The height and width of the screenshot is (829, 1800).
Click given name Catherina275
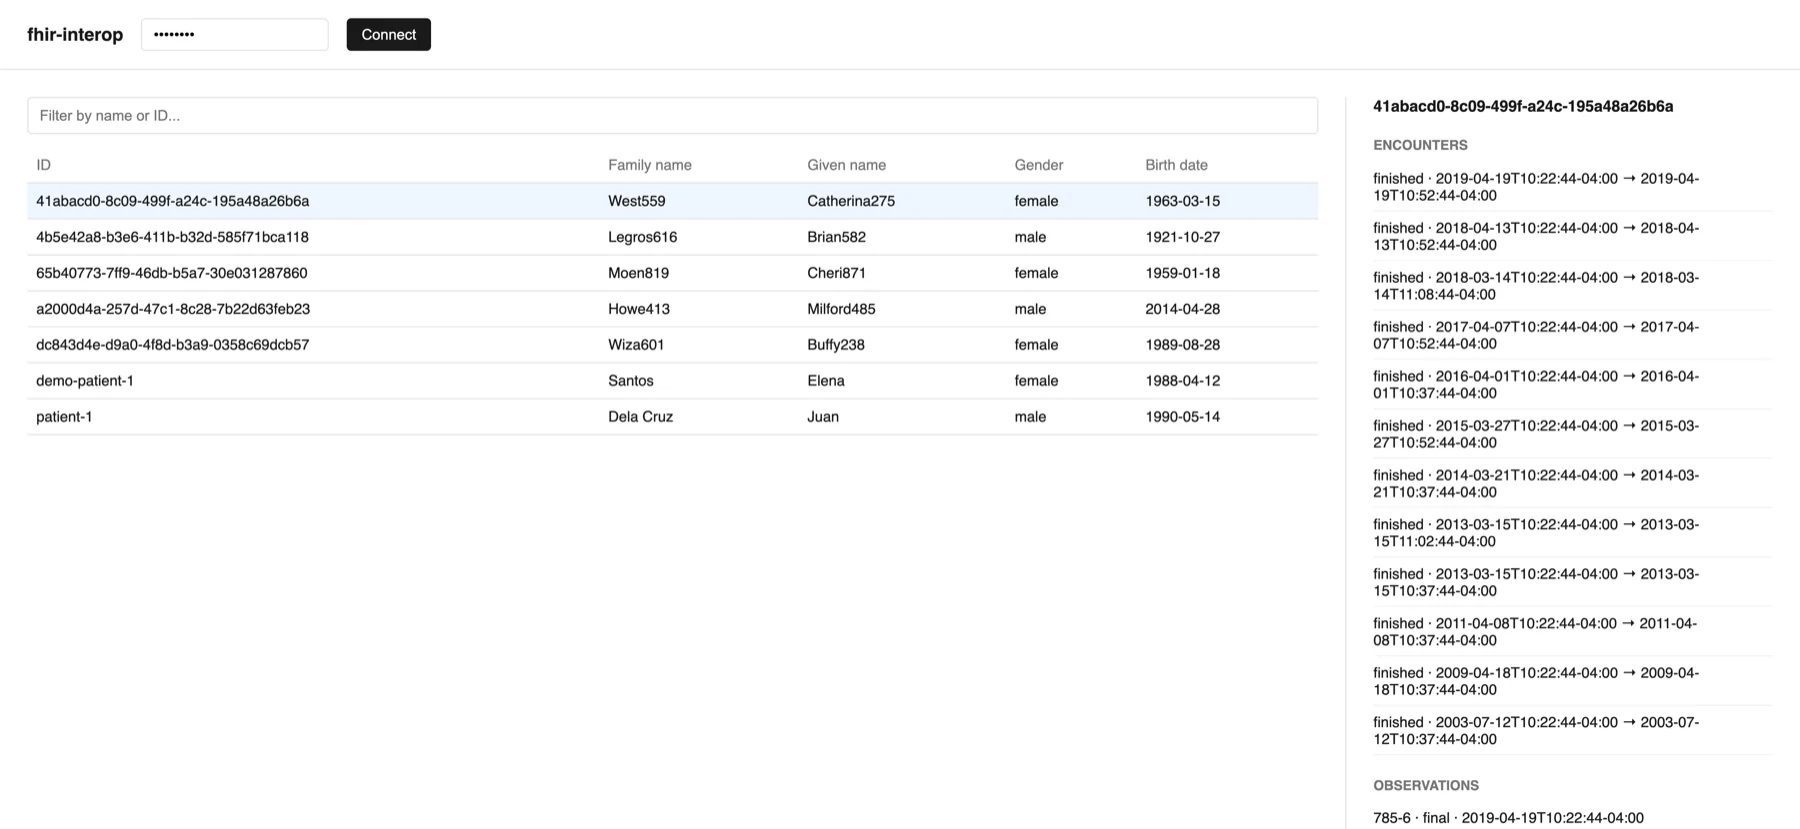tap(851, 201)
